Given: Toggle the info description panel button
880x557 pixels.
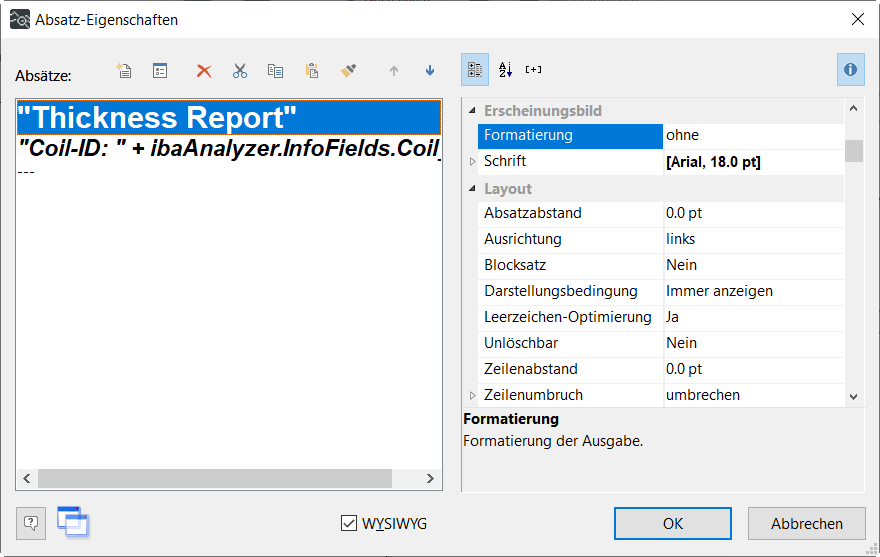Looking at the screenshot, I should [x=850, y=69].
